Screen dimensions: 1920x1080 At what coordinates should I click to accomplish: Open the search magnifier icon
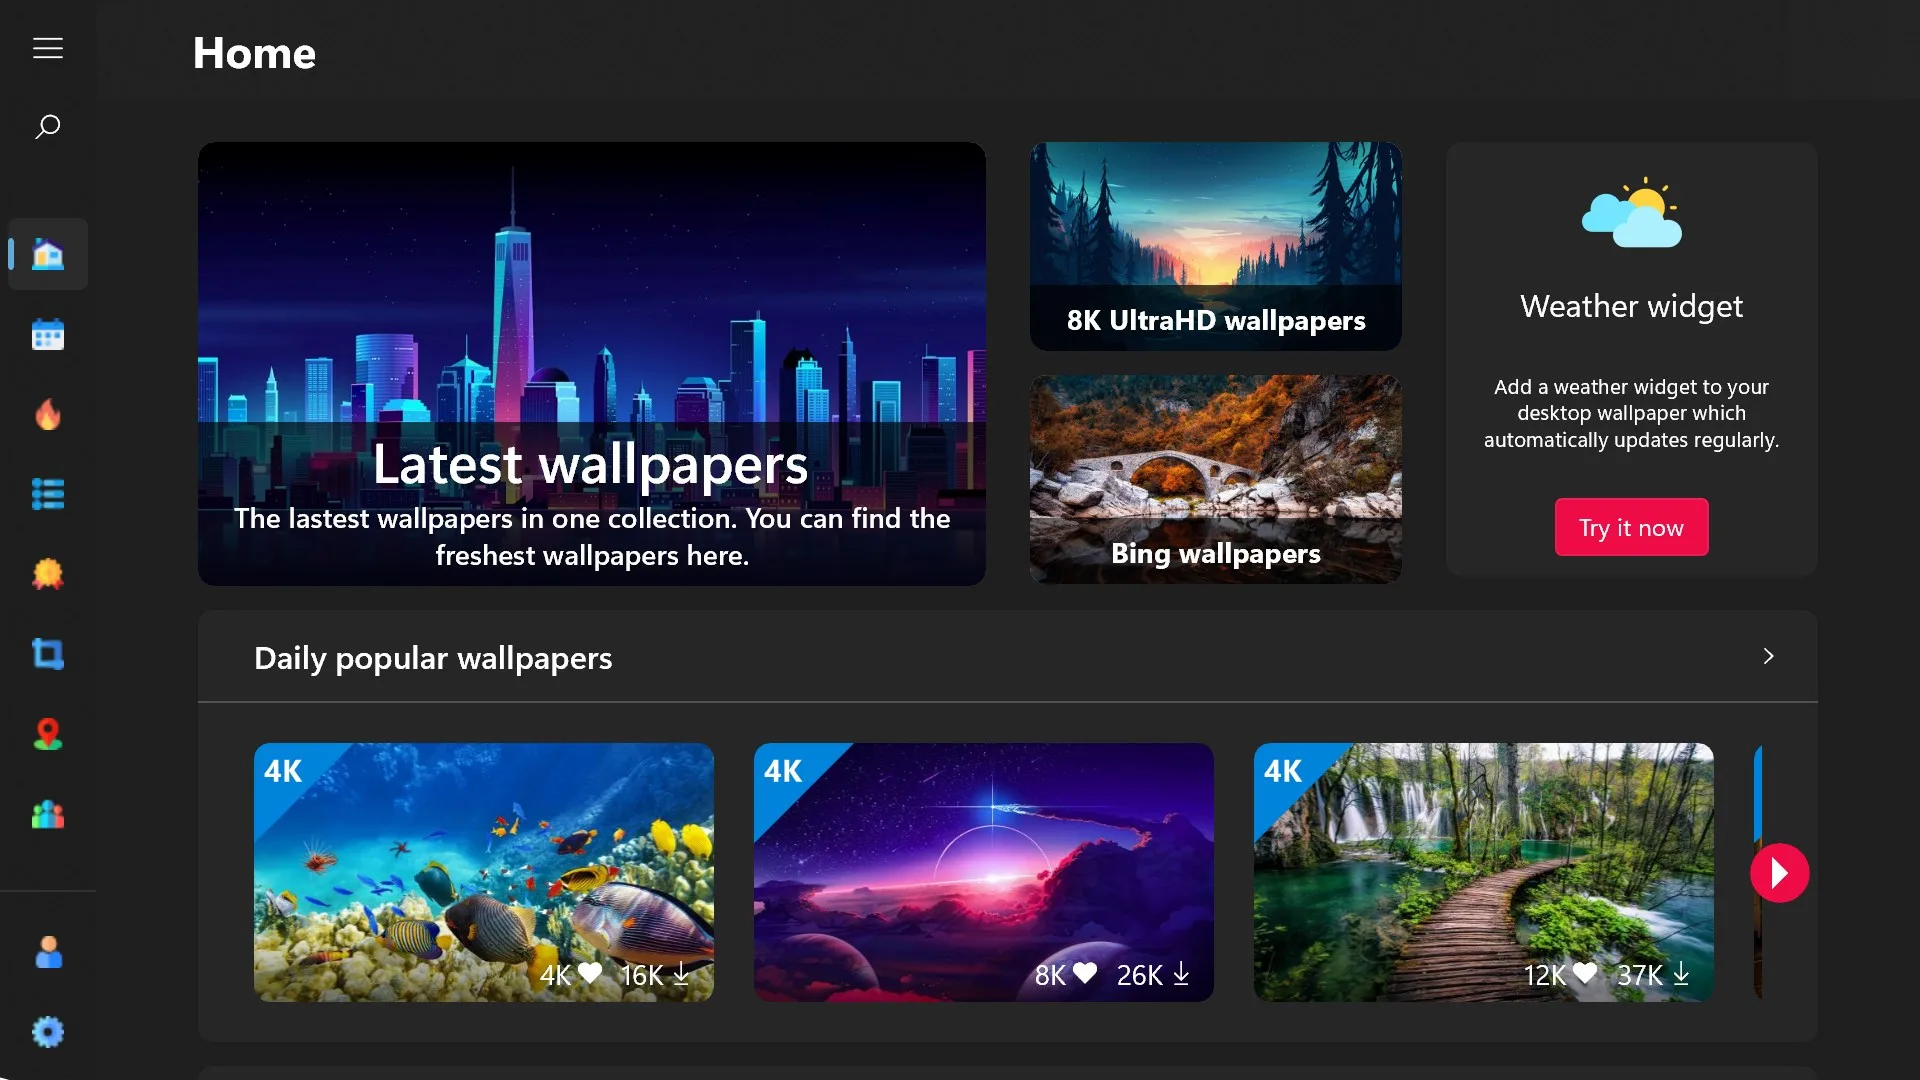(48, 127)
